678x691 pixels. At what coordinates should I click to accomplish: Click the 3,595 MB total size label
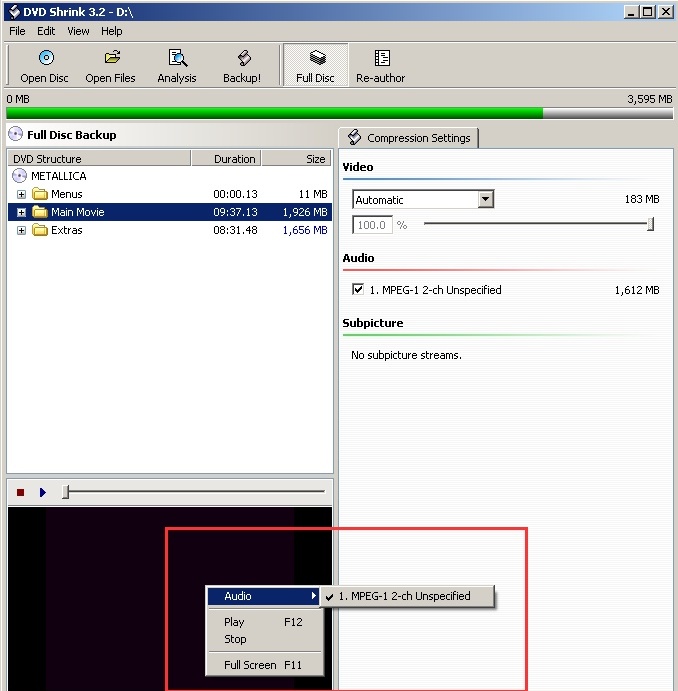650,99
